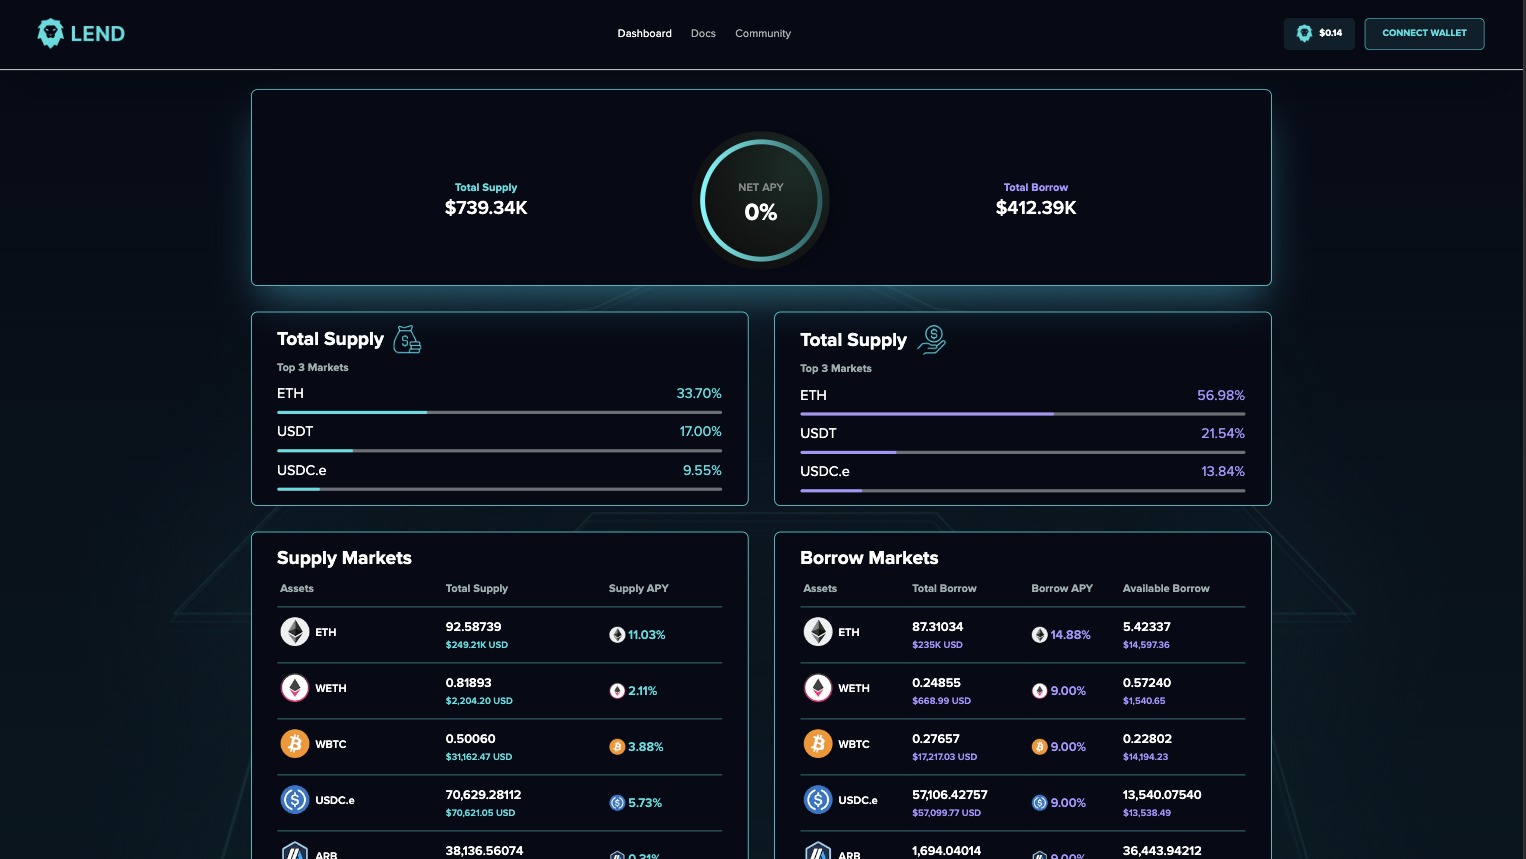Screen dimensions: 1526x859
Task: Click the small ETH icon beside 14.88%
Action: tap(1039, 635)
